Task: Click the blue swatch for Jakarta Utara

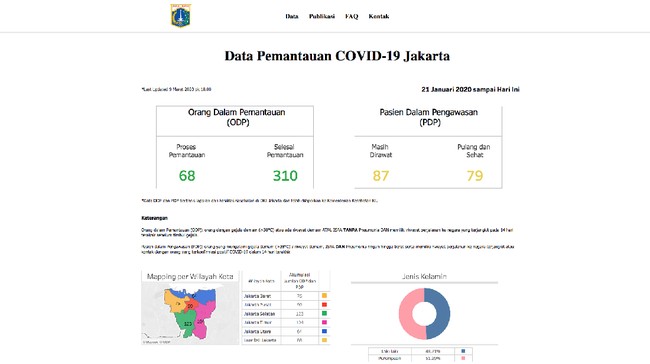Action: coord(324,331)
